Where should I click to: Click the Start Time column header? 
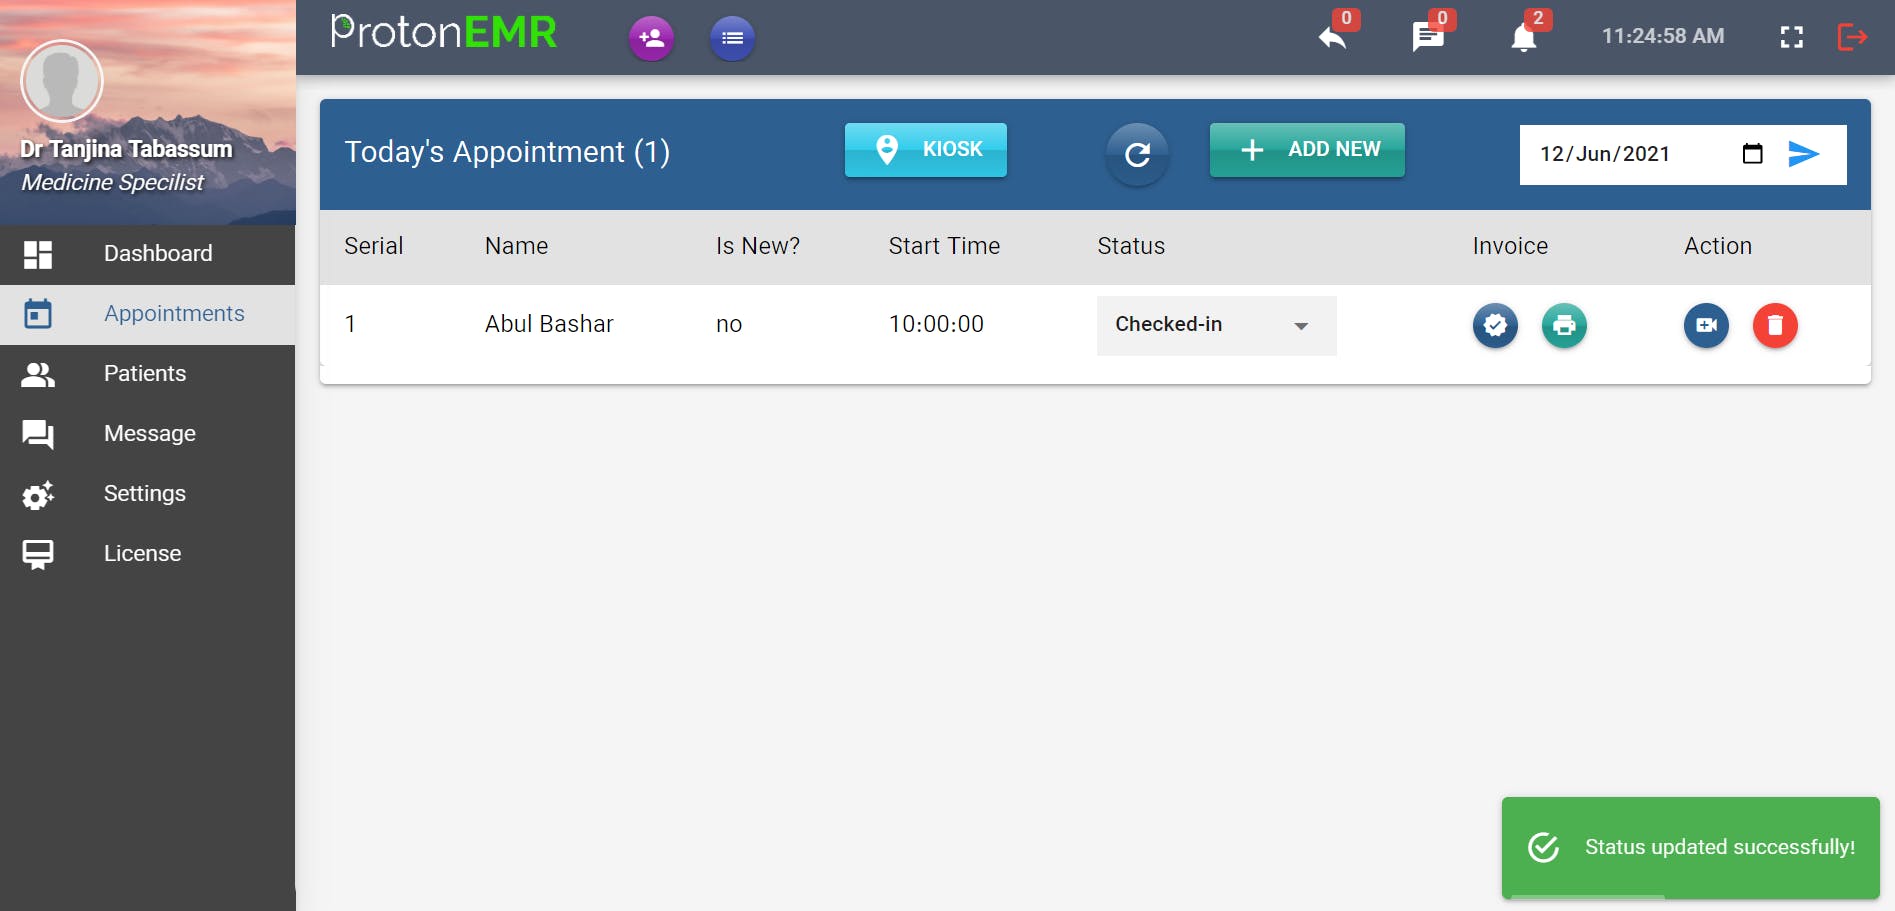click(x=944, y=246)
